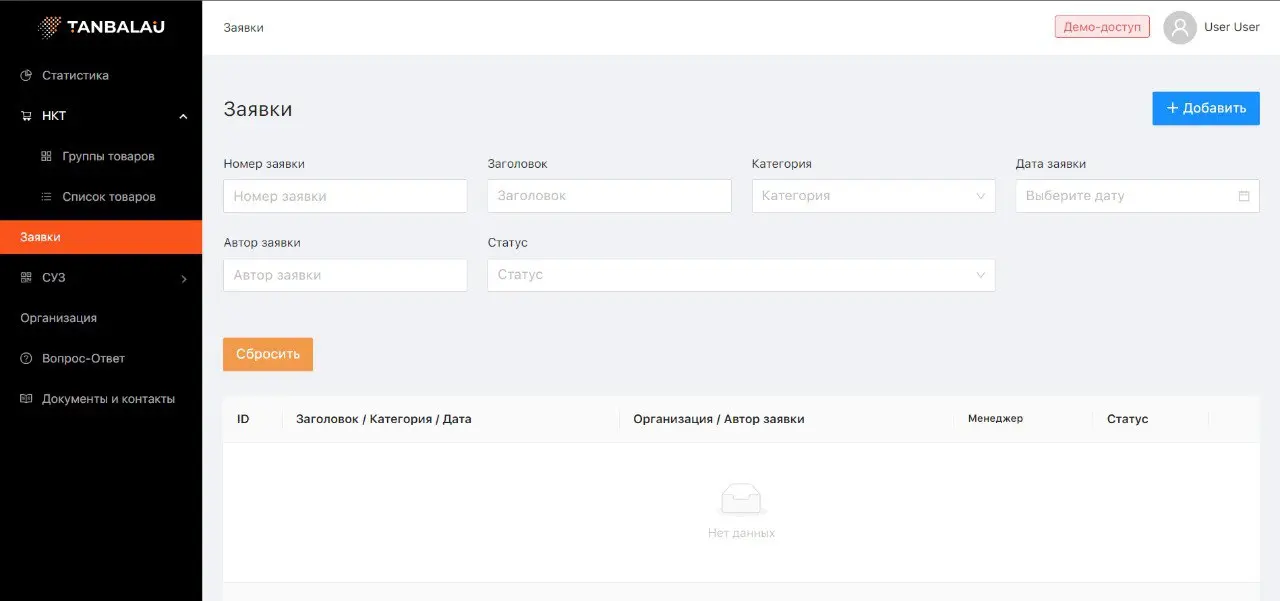Screen dimensions: 1280x601
Task: Open the Статус dropdown filter
Action: pyautogui.click(x=741, y=275)
